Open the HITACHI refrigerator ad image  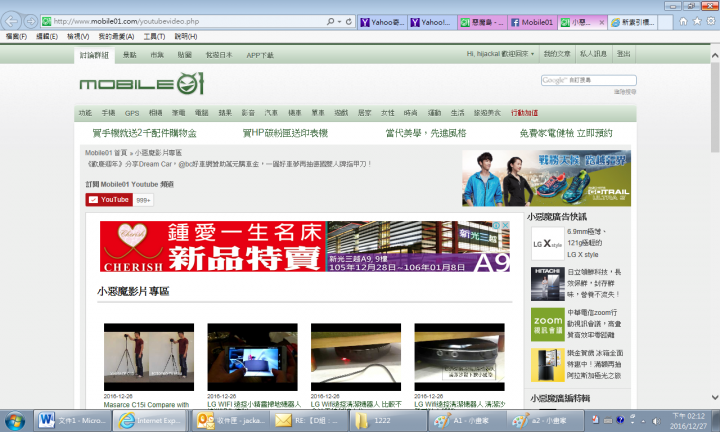pos(547,284)
